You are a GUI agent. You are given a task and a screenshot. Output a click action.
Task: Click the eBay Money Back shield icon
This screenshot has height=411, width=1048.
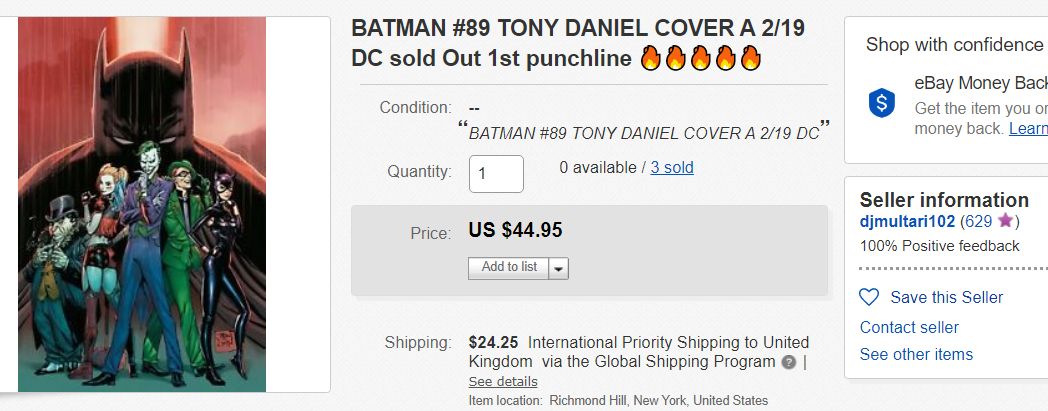click(x=881, y=102)
